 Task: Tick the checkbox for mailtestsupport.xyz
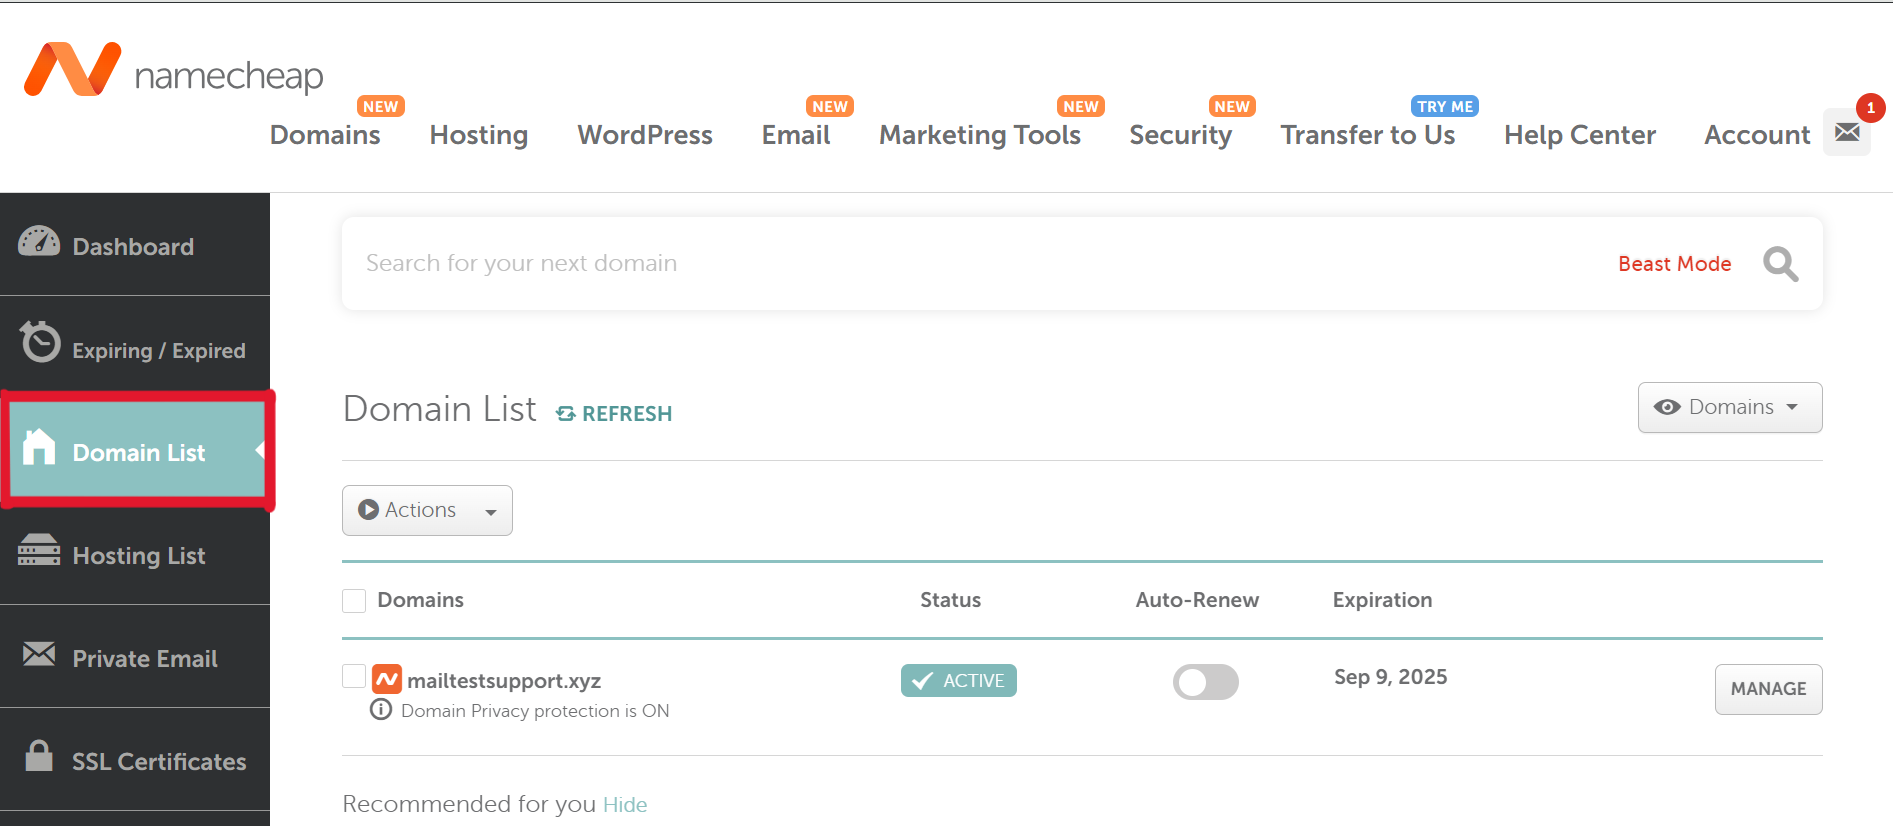click(354, 676)
